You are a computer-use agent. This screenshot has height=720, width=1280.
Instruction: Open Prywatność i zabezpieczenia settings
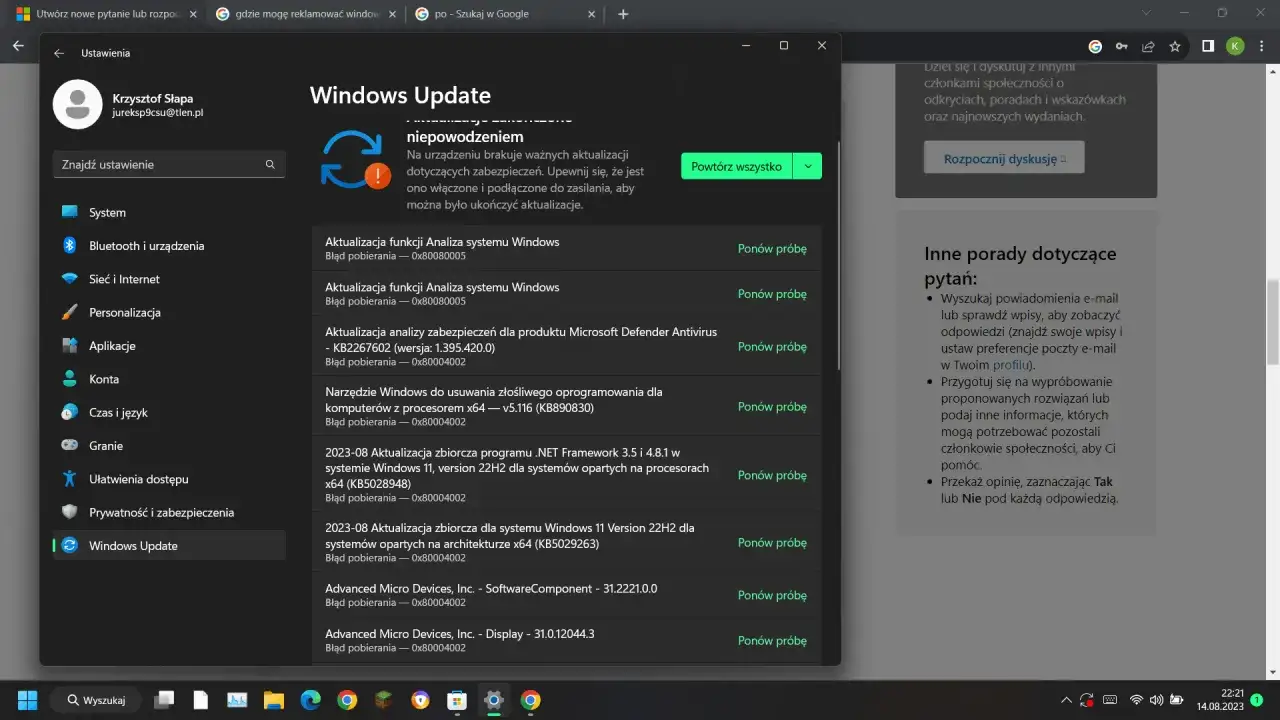point(169,512)
